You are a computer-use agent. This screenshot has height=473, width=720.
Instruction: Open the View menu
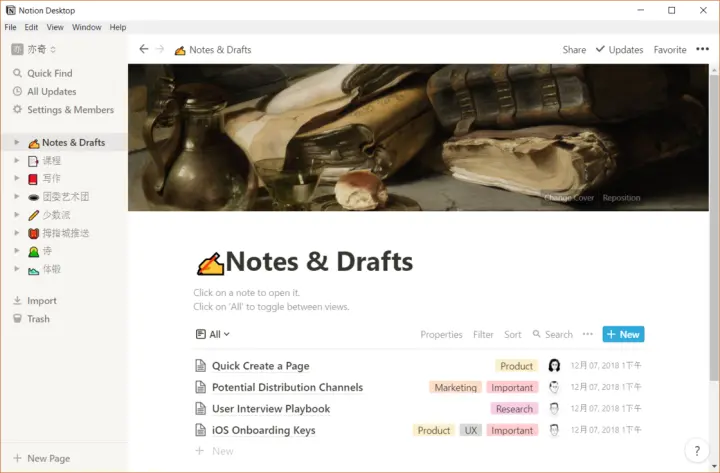pyautogui.click(x=55, y=27)
